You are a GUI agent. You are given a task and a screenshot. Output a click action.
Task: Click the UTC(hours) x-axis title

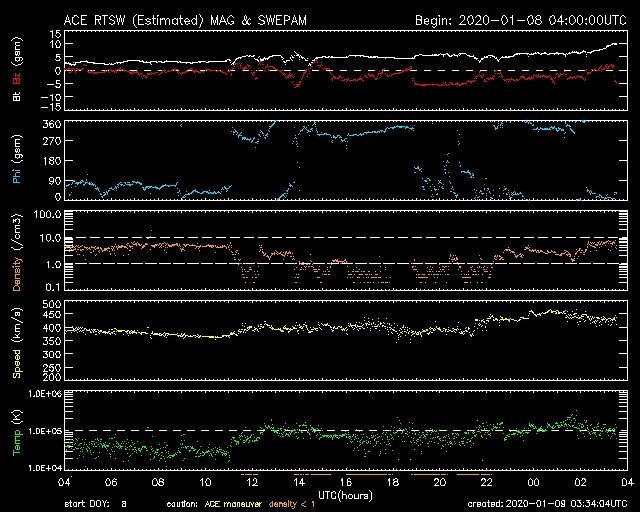[x=346, y=493]
